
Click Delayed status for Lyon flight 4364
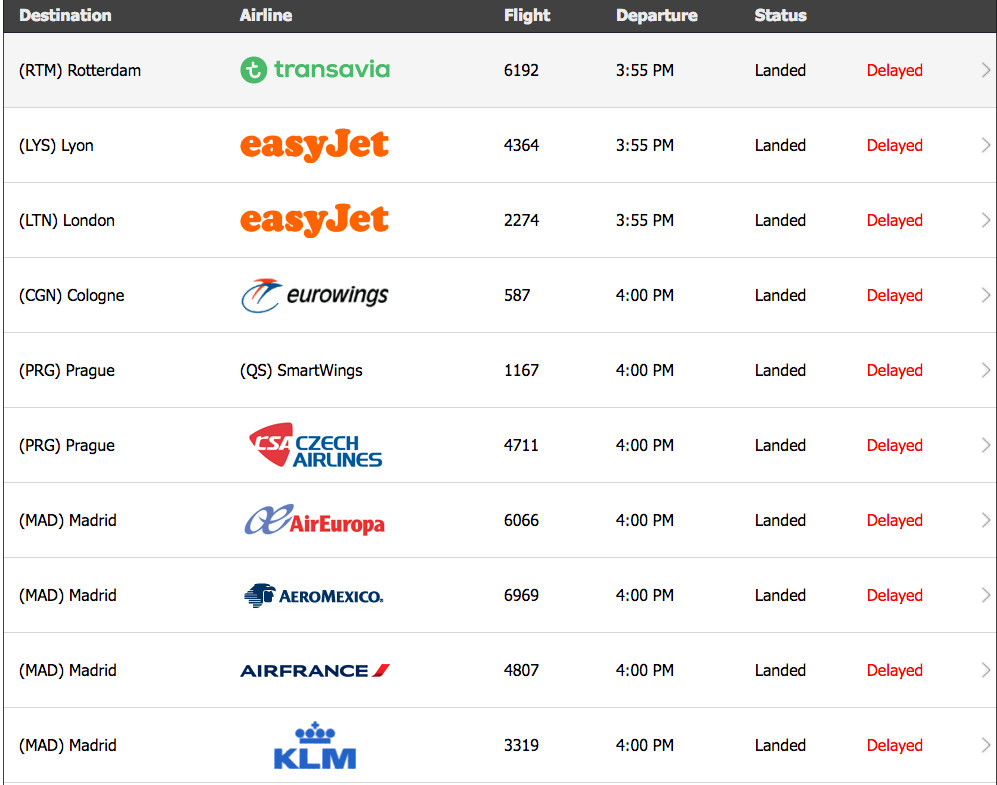895,146
